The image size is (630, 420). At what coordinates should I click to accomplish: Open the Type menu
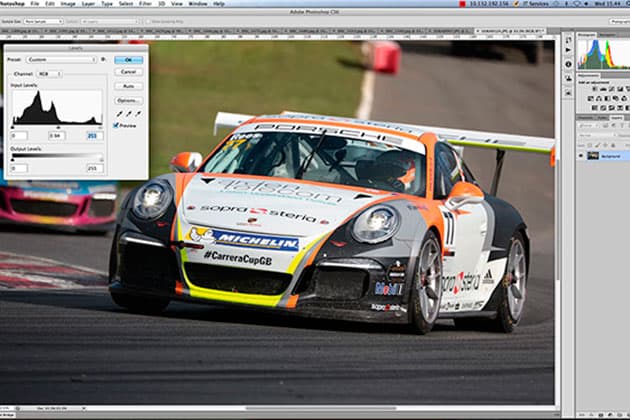coord(107,4)
